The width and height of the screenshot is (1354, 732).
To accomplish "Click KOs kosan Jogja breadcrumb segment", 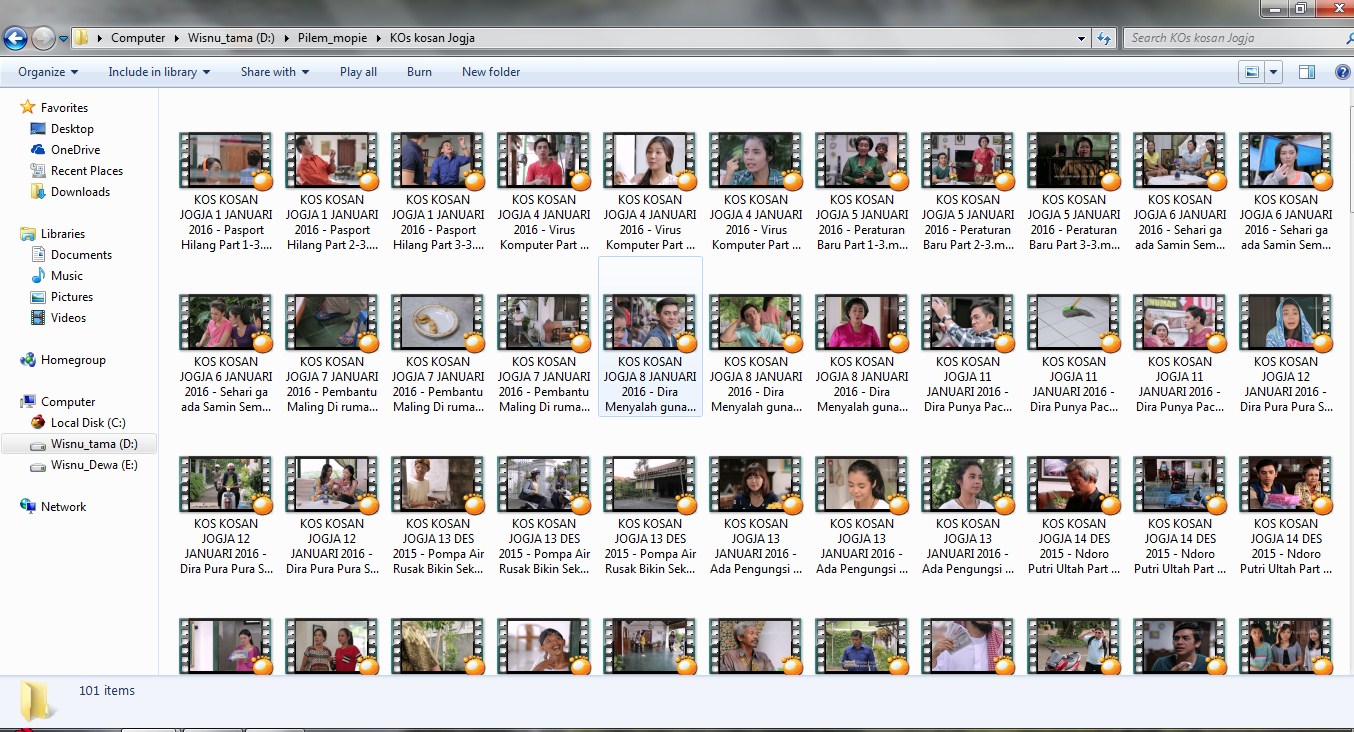I will [432, 38].
